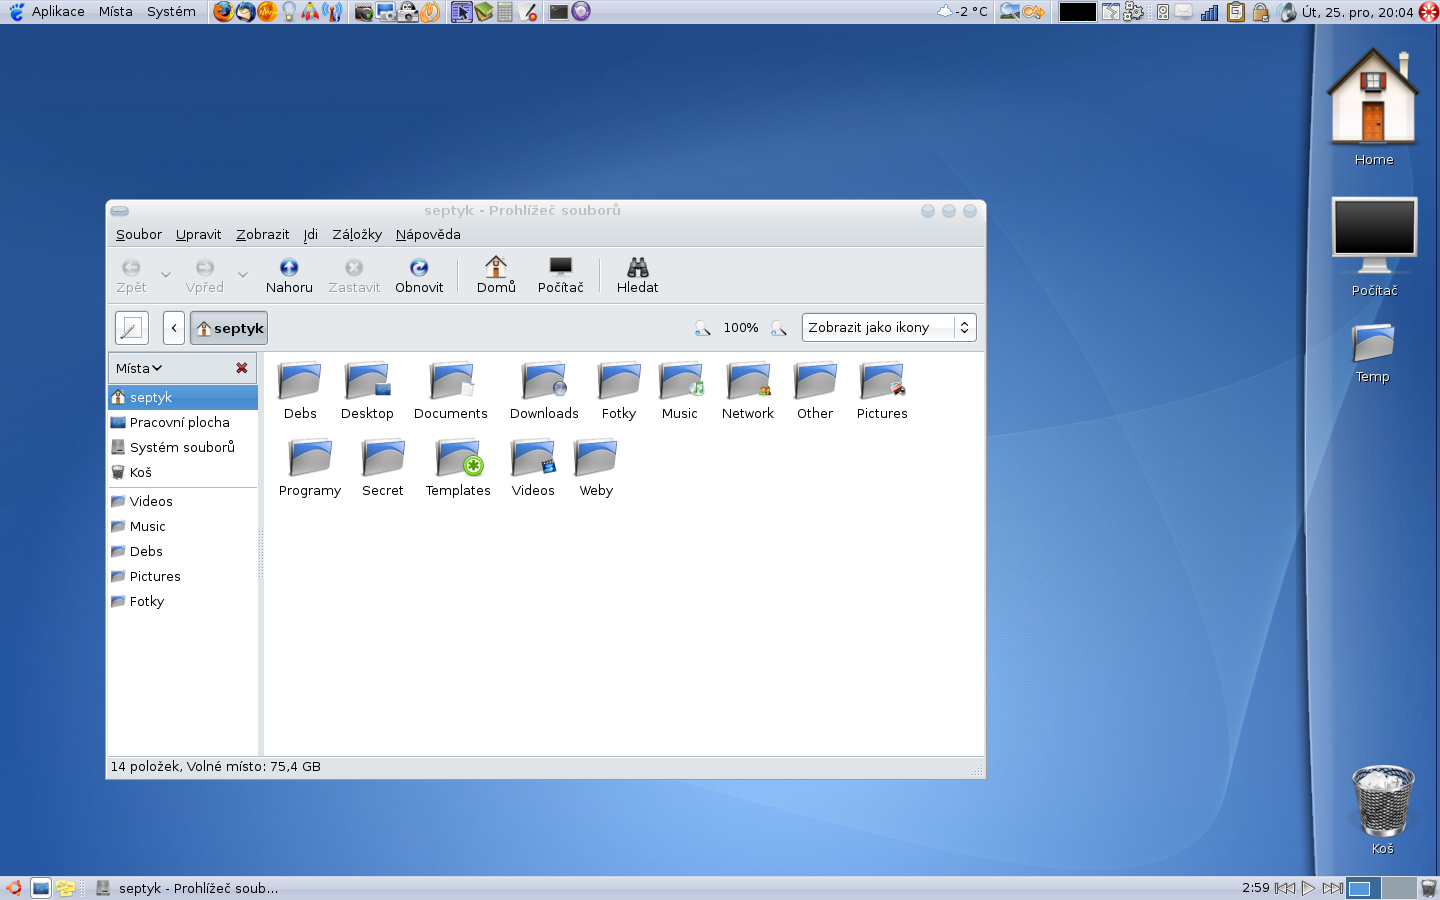1440x900 pixels.
Task: Click the septyk path bar button
Action: coord(229,328)
